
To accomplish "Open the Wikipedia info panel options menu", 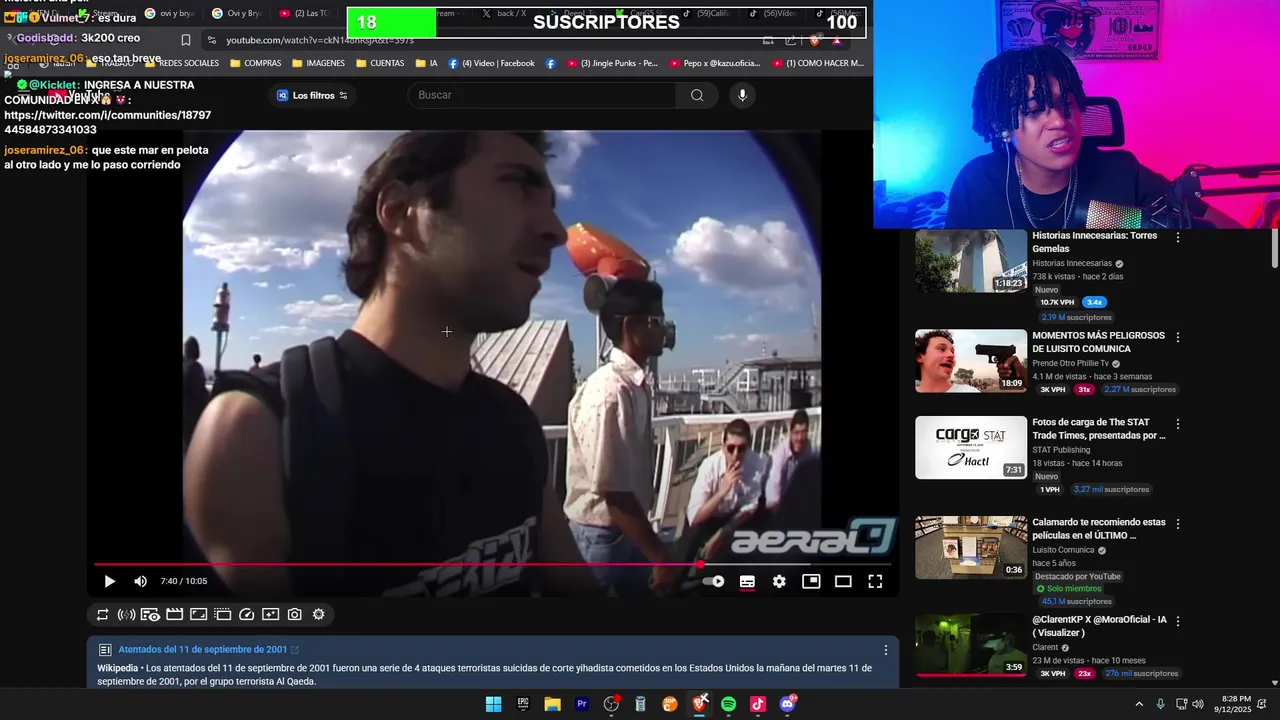I will click(x=885, y=650).
